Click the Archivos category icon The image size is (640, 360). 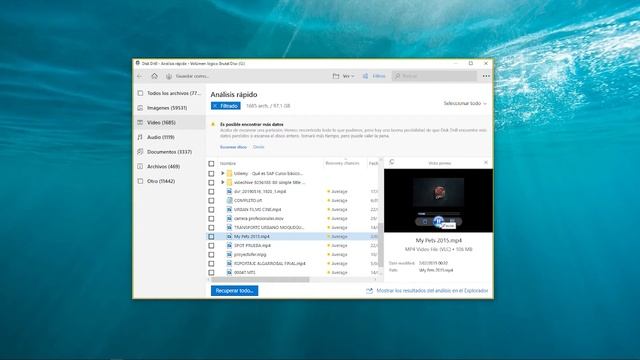[x=140, y=167]
